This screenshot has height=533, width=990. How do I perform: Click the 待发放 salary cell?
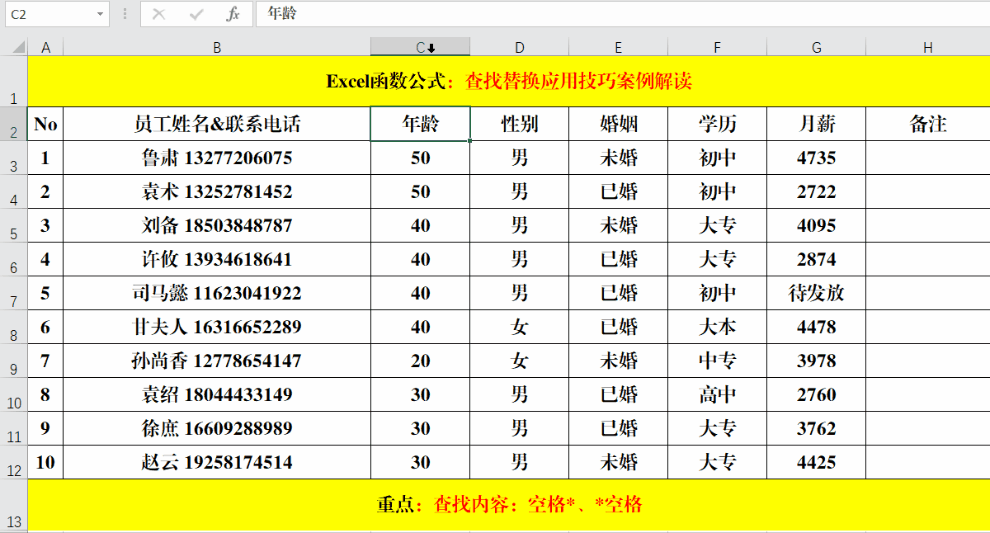click(816, 293)
